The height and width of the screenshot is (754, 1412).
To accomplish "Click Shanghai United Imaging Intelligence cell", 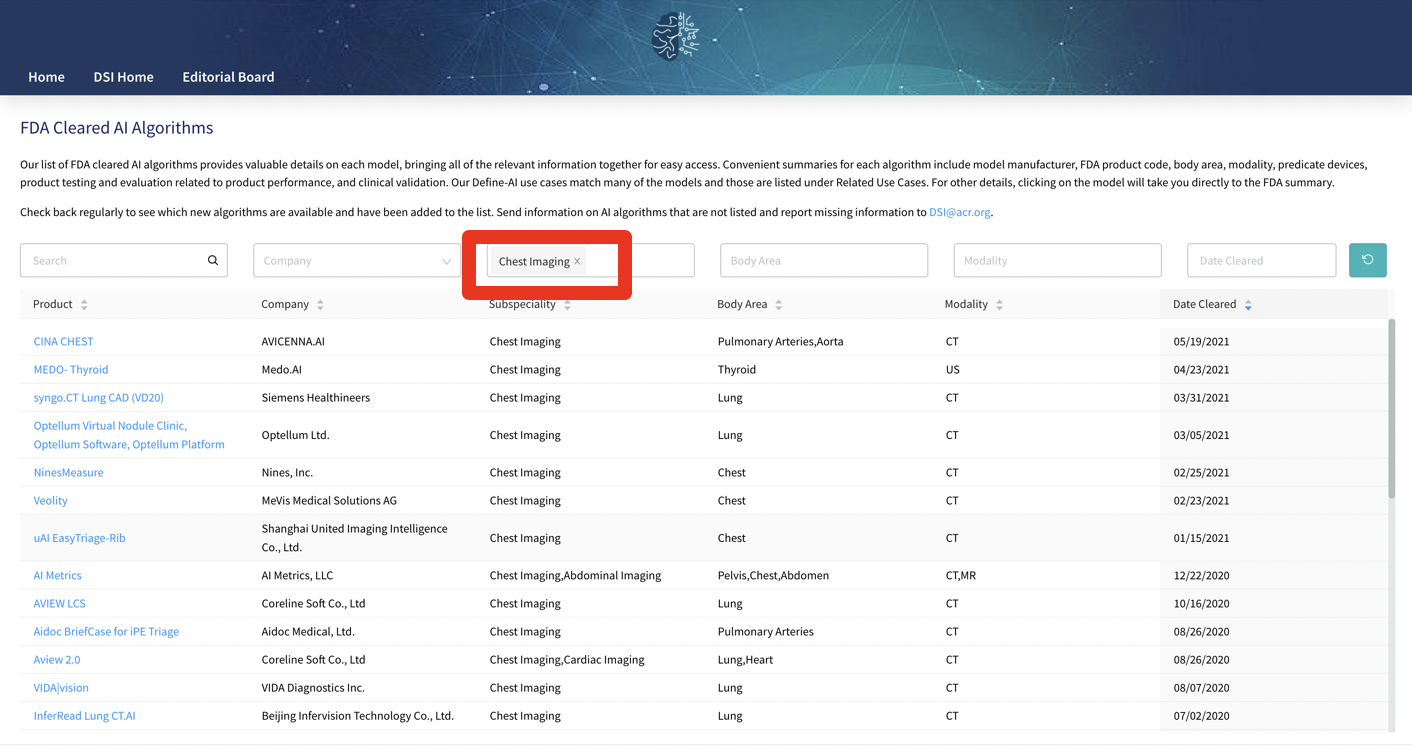I will [354, 538].
